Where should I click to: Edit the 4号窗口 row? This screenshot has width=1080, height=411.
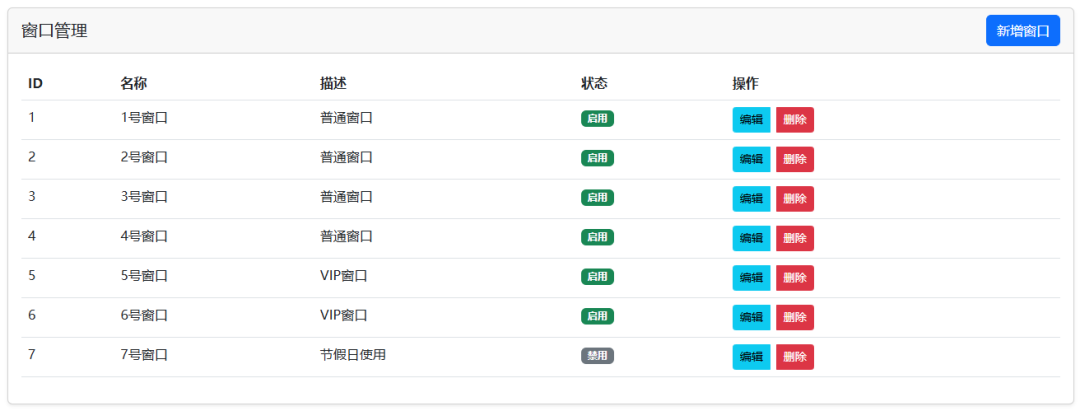tap(751, 238)
